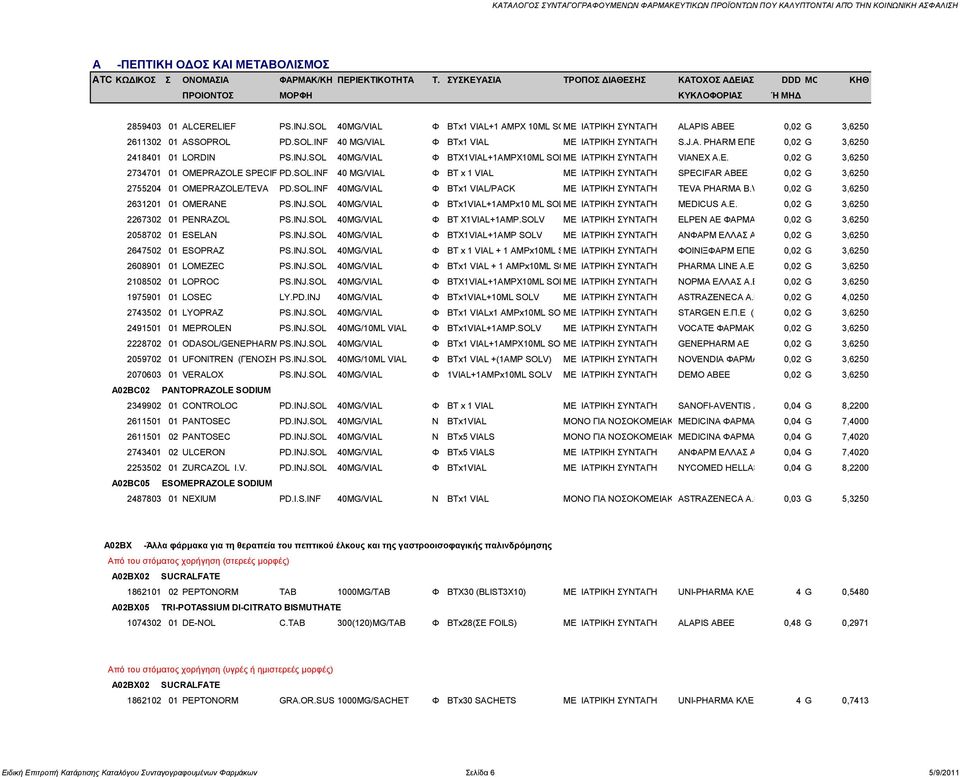The width and height of the screenshot is (960, 777).
Task: Click the 'ΚΗΘ' column header
Action: pyautogui.click(x=859, y=80)
